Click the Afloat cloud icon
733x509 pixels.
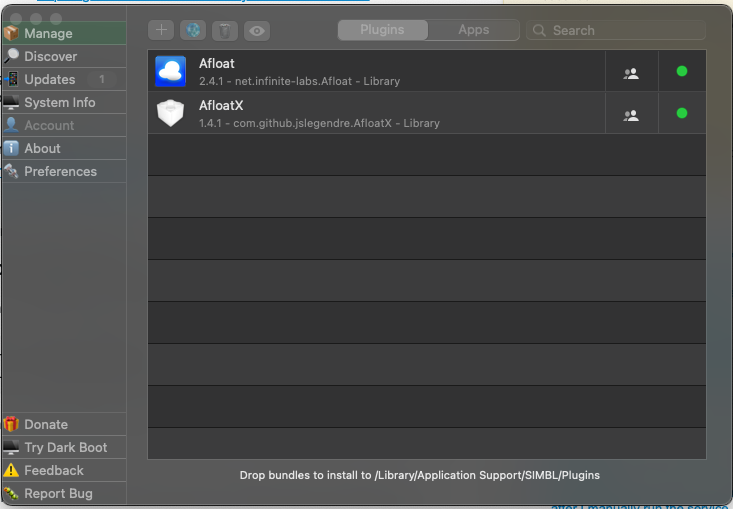(171, 71)
